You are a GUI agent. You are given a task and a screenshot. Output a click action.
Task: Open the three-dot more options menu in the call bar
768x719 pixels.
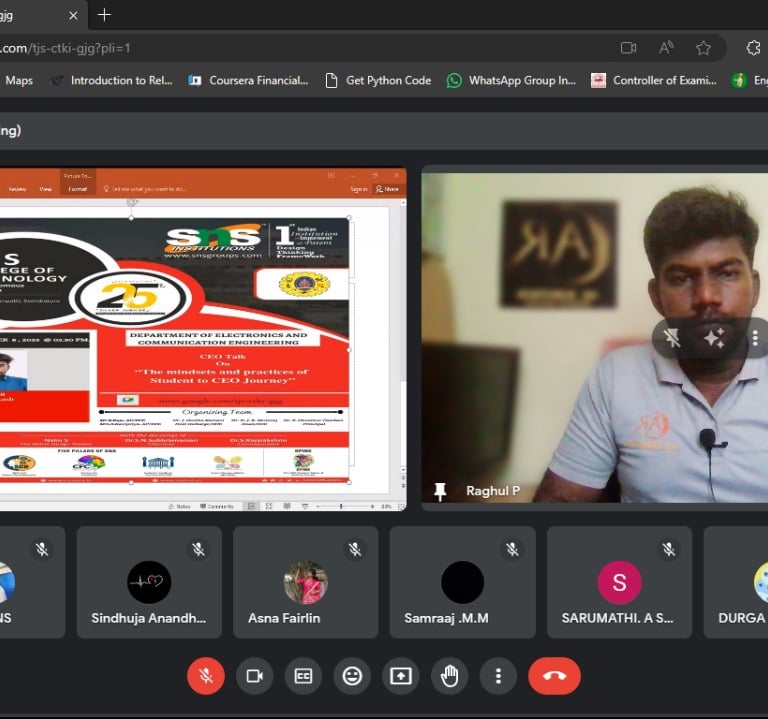(498, 676)
